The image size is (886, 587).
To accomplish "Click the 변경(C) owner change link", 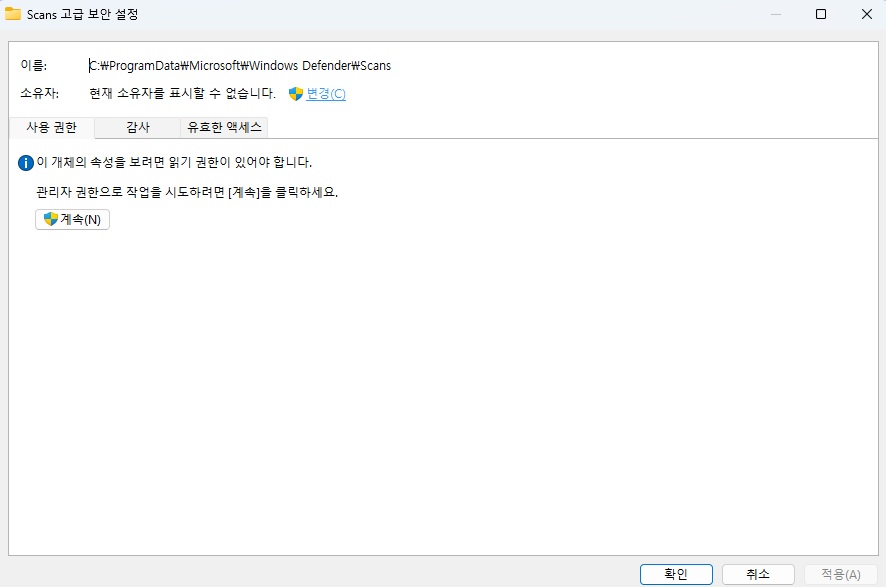I will pyautogui.click(x=325, y=94).
